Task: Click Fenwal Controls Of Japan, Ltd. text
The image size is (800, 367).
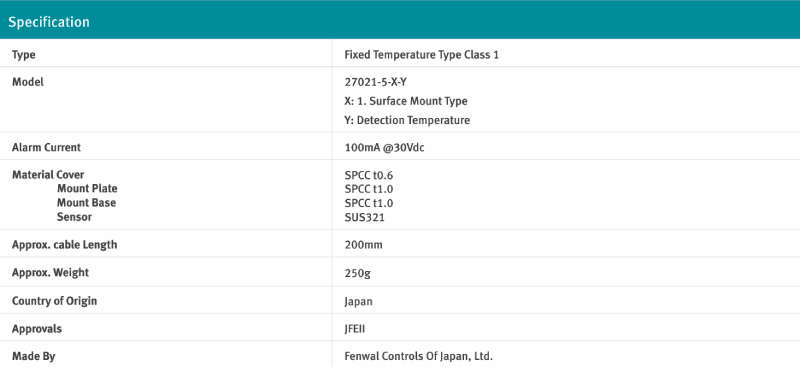Action: pos(419,356)
